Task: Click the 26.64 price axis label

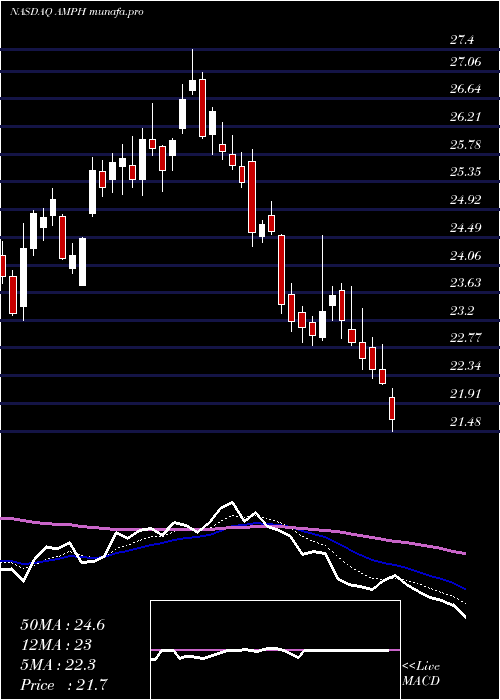Action: (x=465, y=89)
